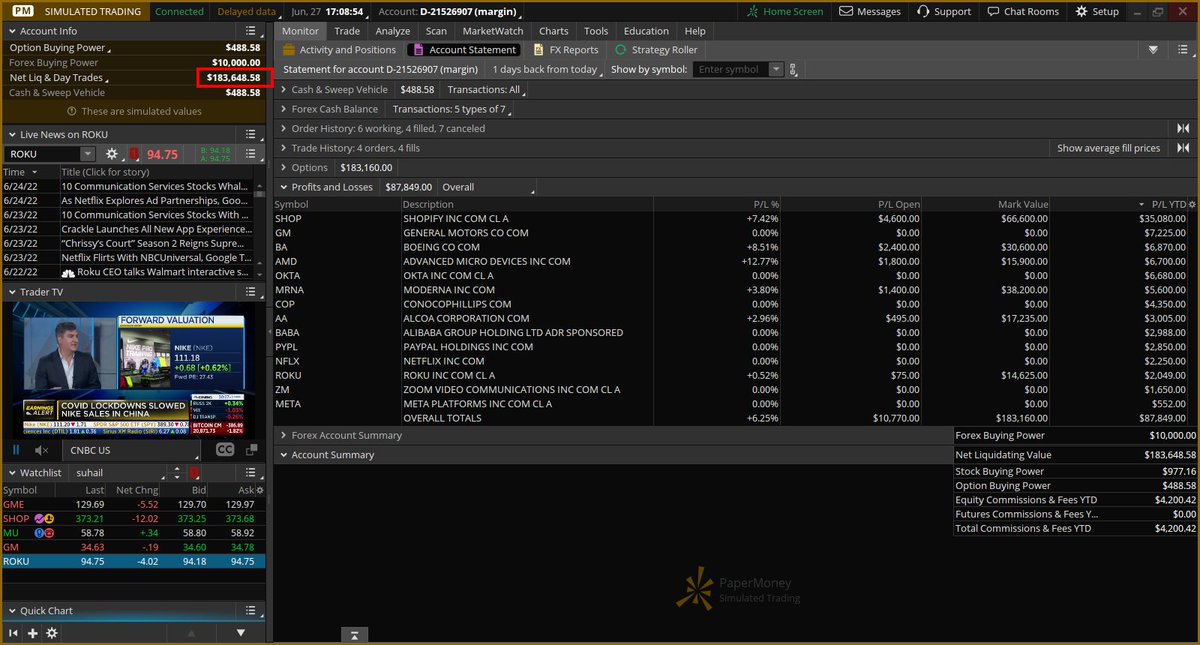Collapse the Quick Chart gadget
Viewport: 1200px width, 645px height.
click(12, 611)
